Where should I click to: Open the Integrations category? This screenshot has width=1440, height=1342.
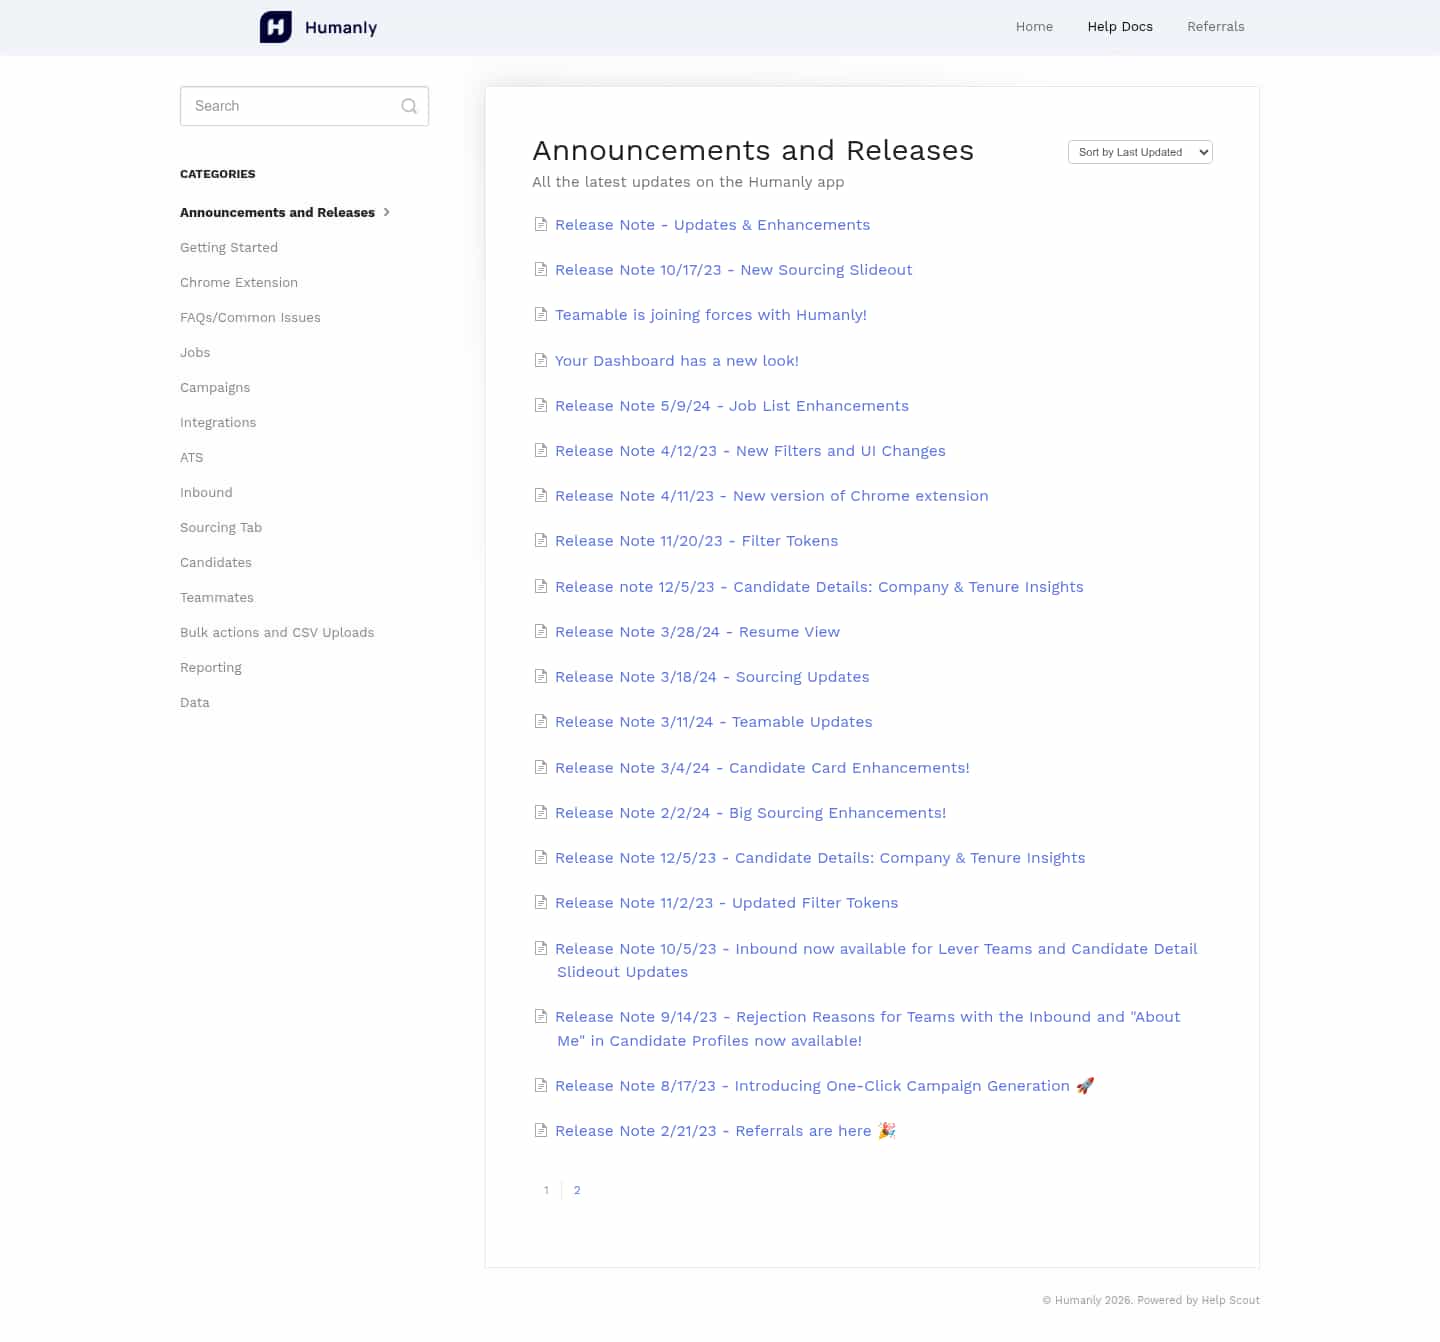click(x=218, y=422)
